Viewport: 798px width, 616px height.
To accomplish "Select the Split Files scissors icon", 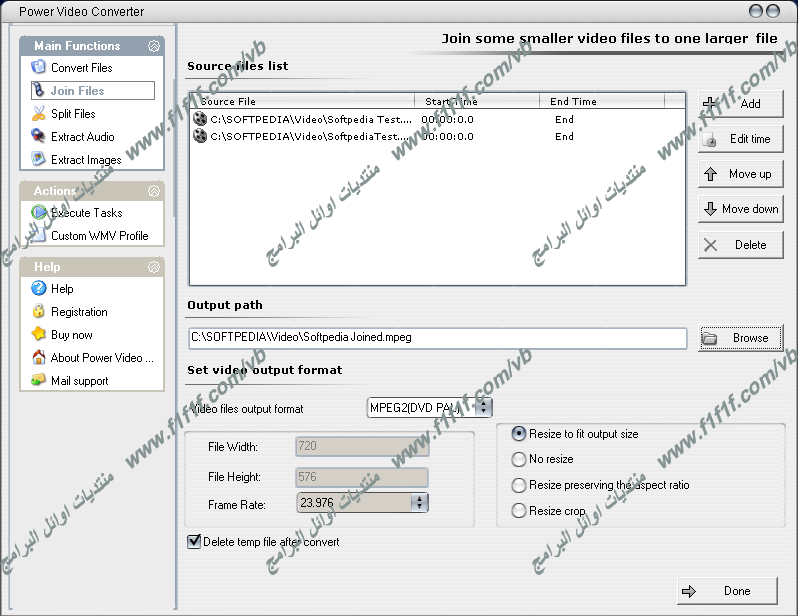I will [x=39, y=114].
